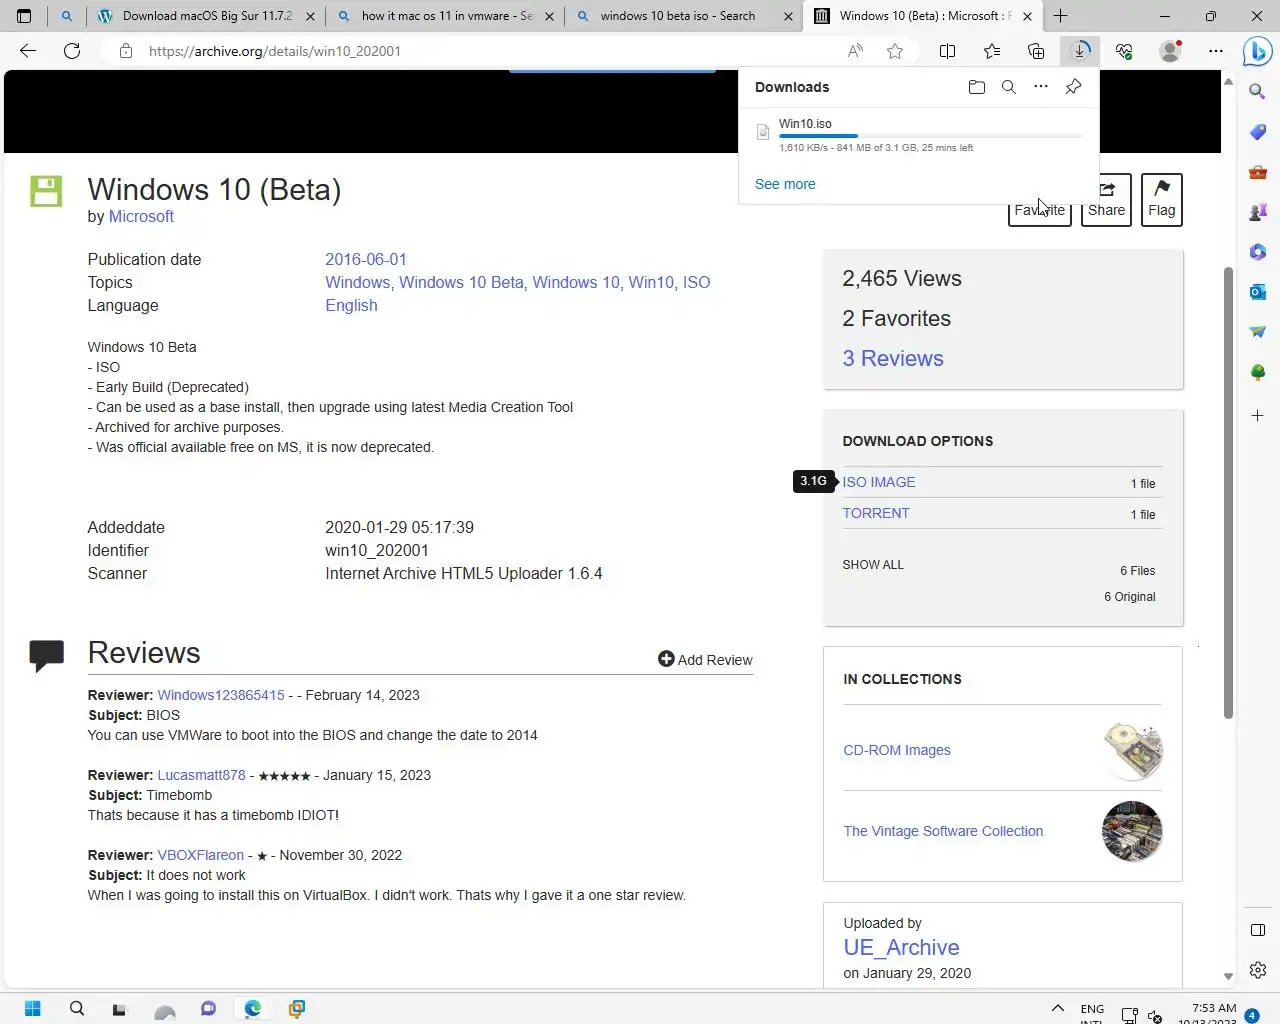The width and height of the screenshot is (1280, 1024).
Task: Add this page to favorites star
Action: (x=895, y=51)
